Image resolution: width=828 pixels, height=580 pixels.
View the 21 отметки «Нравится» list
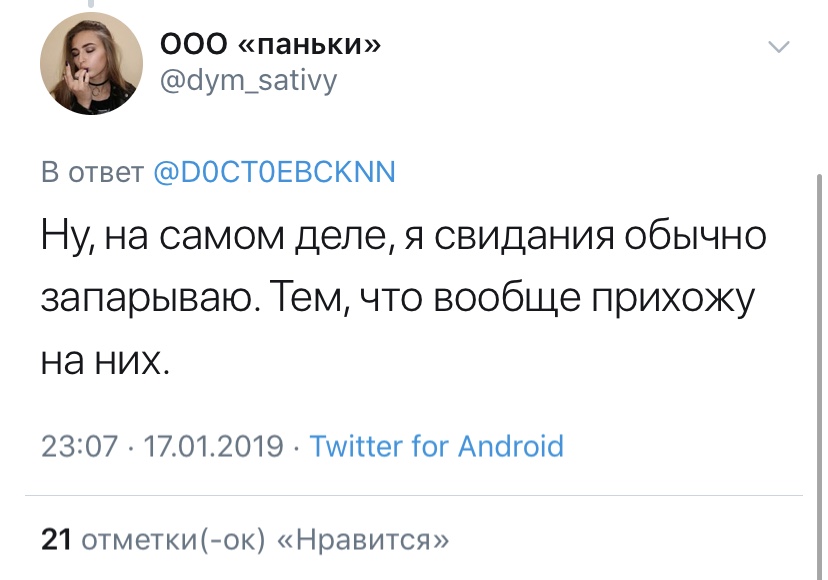(x=245, y=540)
